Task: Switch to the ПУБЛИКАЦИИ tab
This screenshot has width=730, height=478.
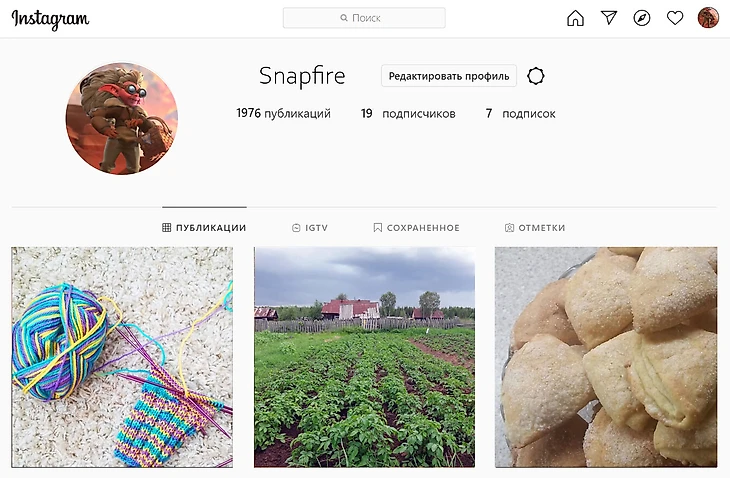Action: click(x=204, y=228)
